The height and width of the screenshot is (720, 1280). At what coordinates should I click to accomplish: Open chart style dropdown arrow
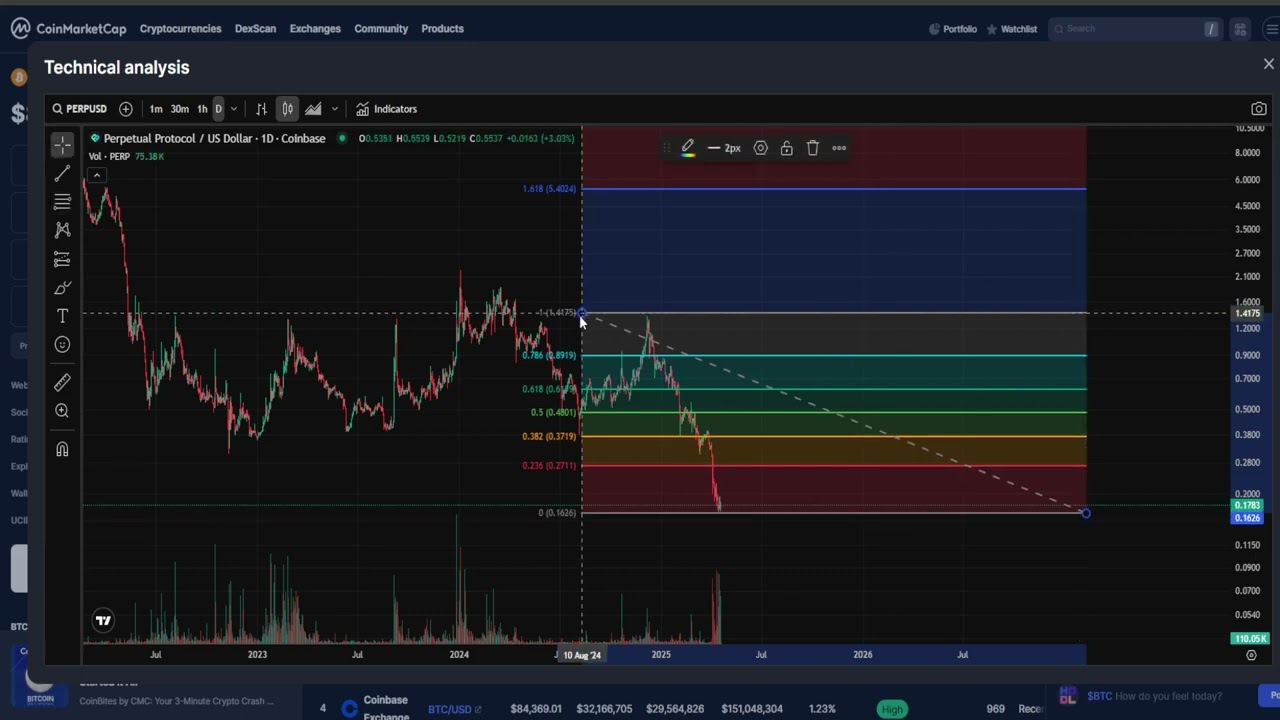pyautogui.click(x=334, y=109)
